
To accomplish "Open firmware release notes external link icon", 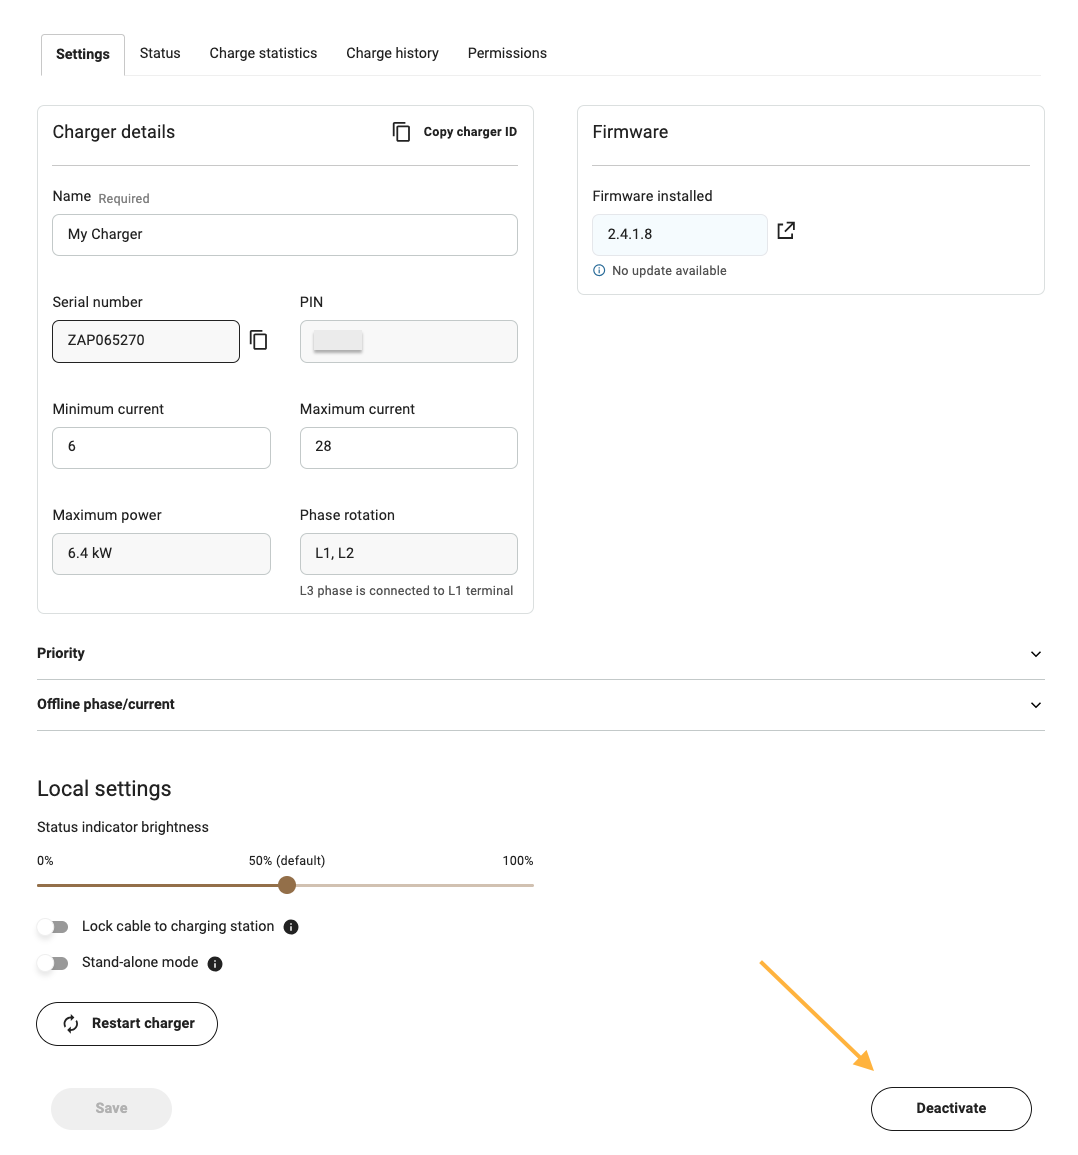I will tap(786, 231).
